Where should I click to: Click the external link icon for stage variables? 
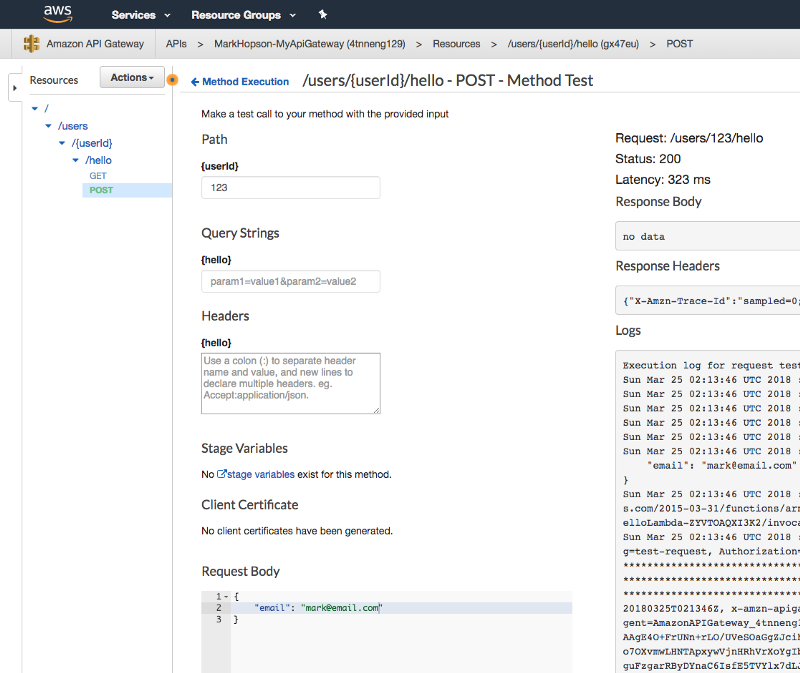(x=222, y=474)
